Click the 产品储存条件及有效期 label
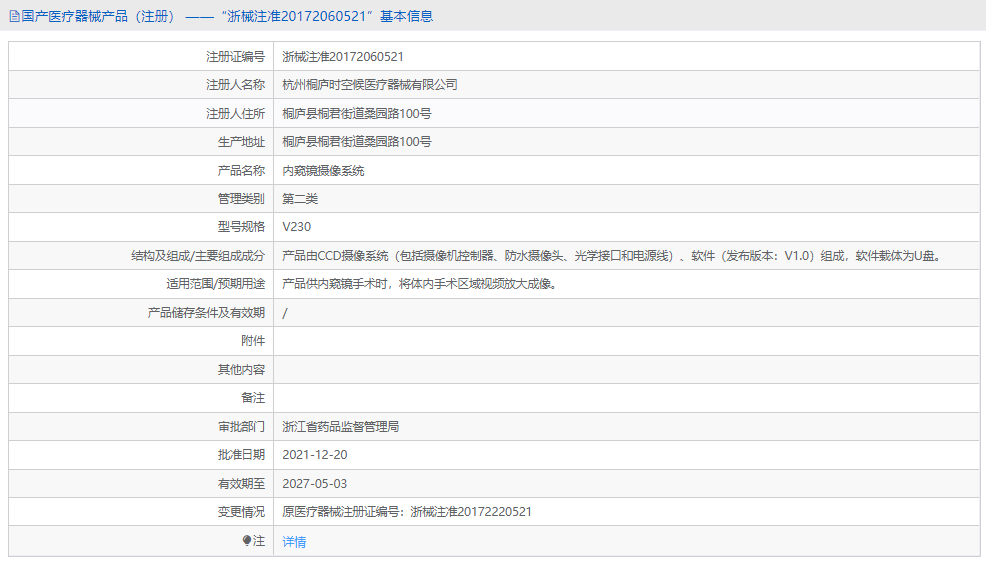This screenshot has width=986, height=564. [x=206, y=312]
